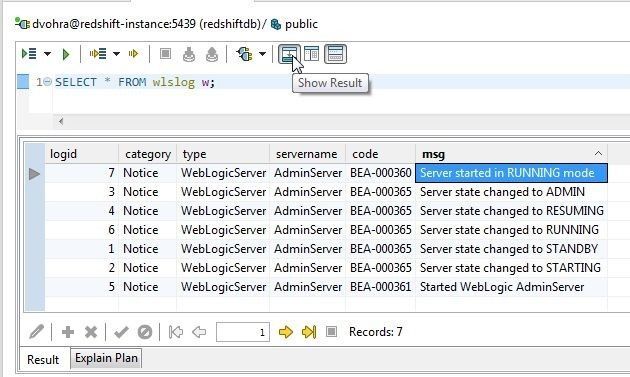Select cell 'Server state changed to STARTING'
This screenshot has width=630, height=377.
[511, 268]
